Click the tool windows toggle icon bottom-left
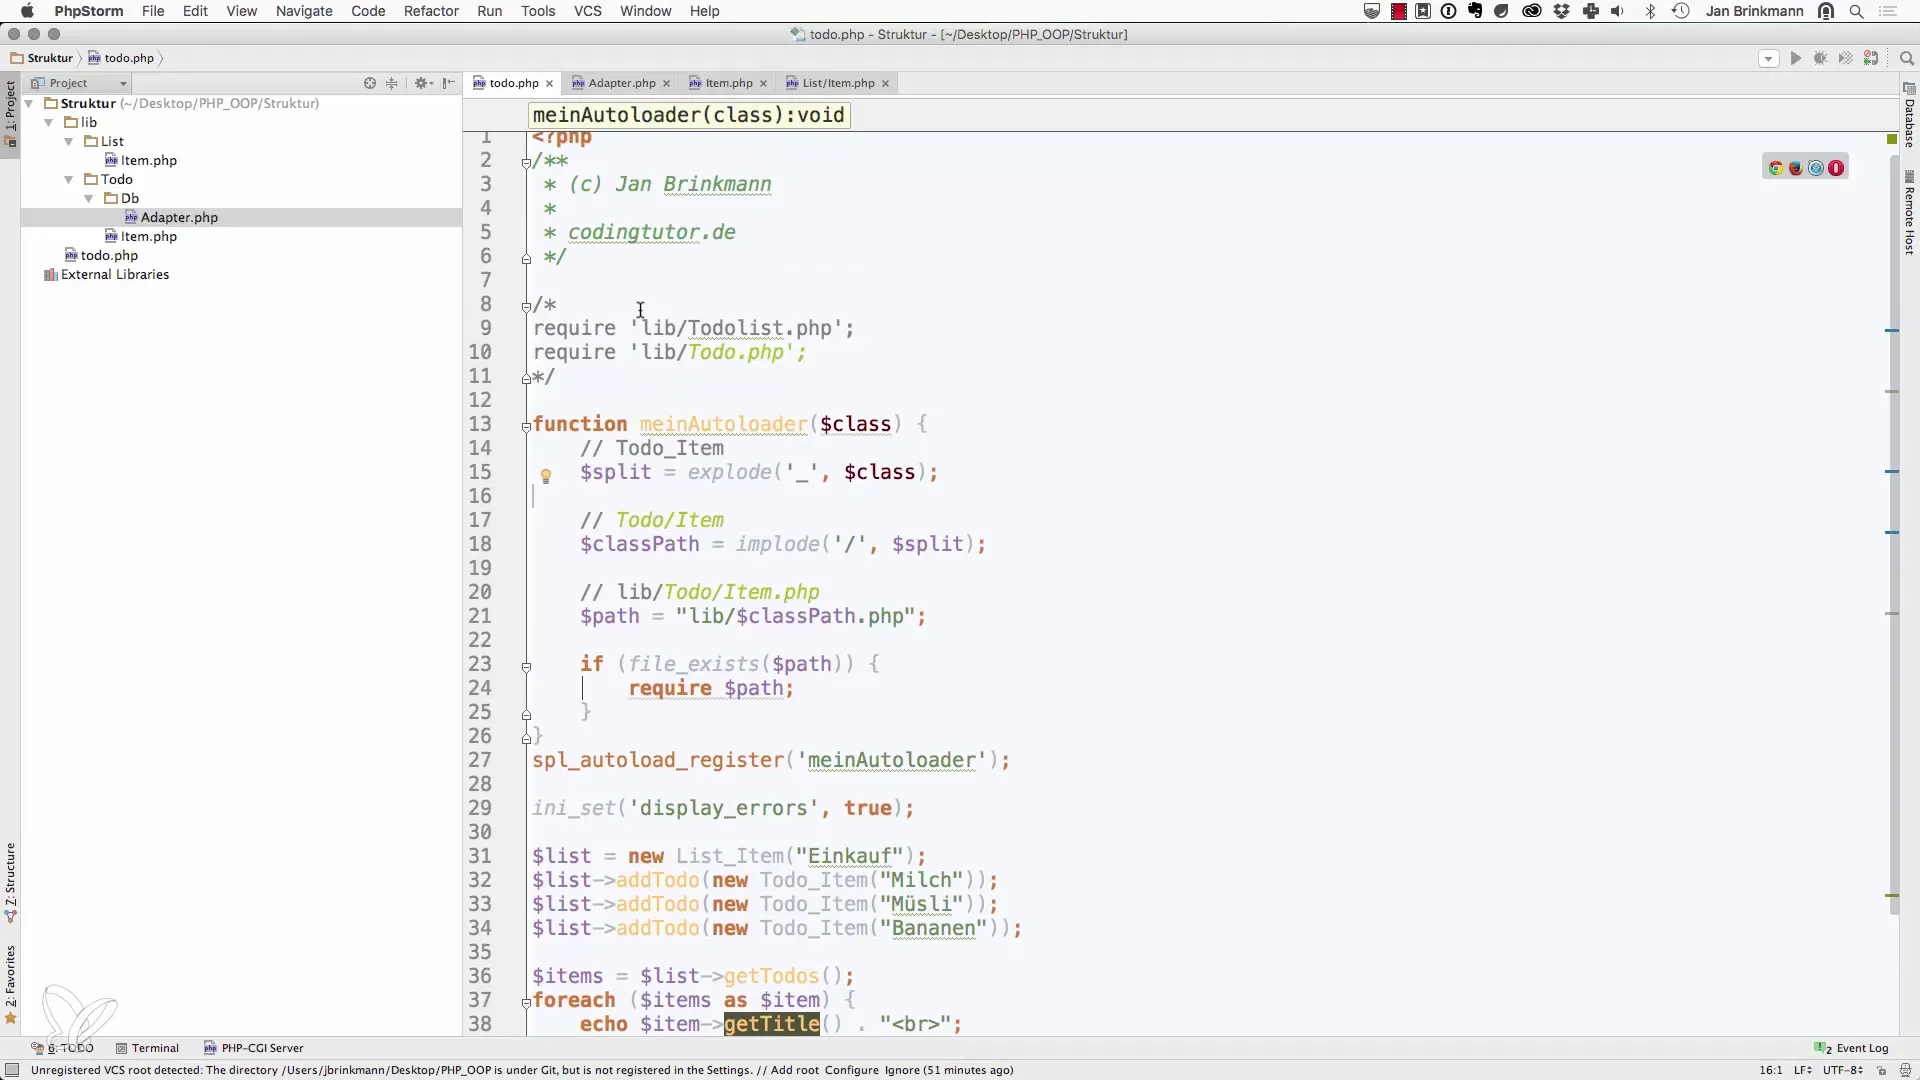The width and height of the screenshot is (1920, 1080). point(12,1070)
